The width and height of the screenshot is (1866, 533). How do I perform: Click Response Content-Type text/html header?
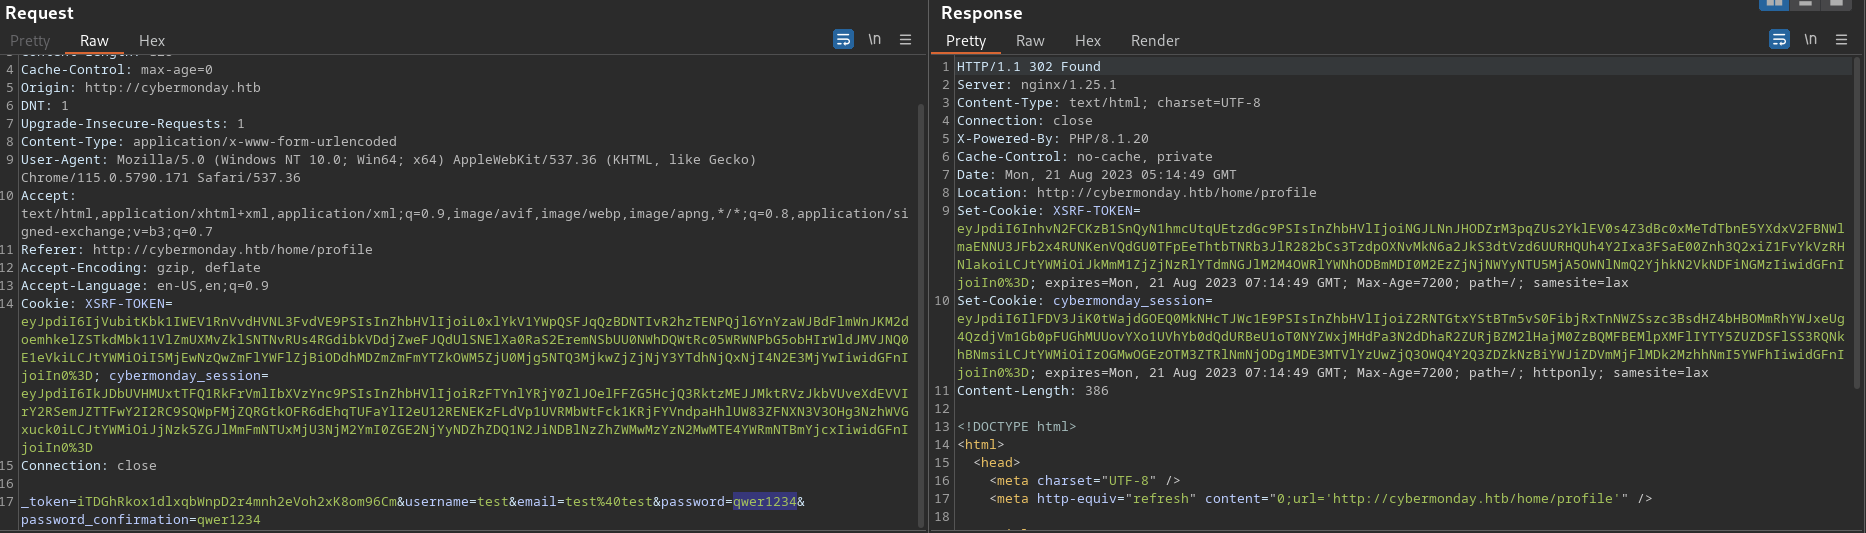click(x=1109, y=103)
